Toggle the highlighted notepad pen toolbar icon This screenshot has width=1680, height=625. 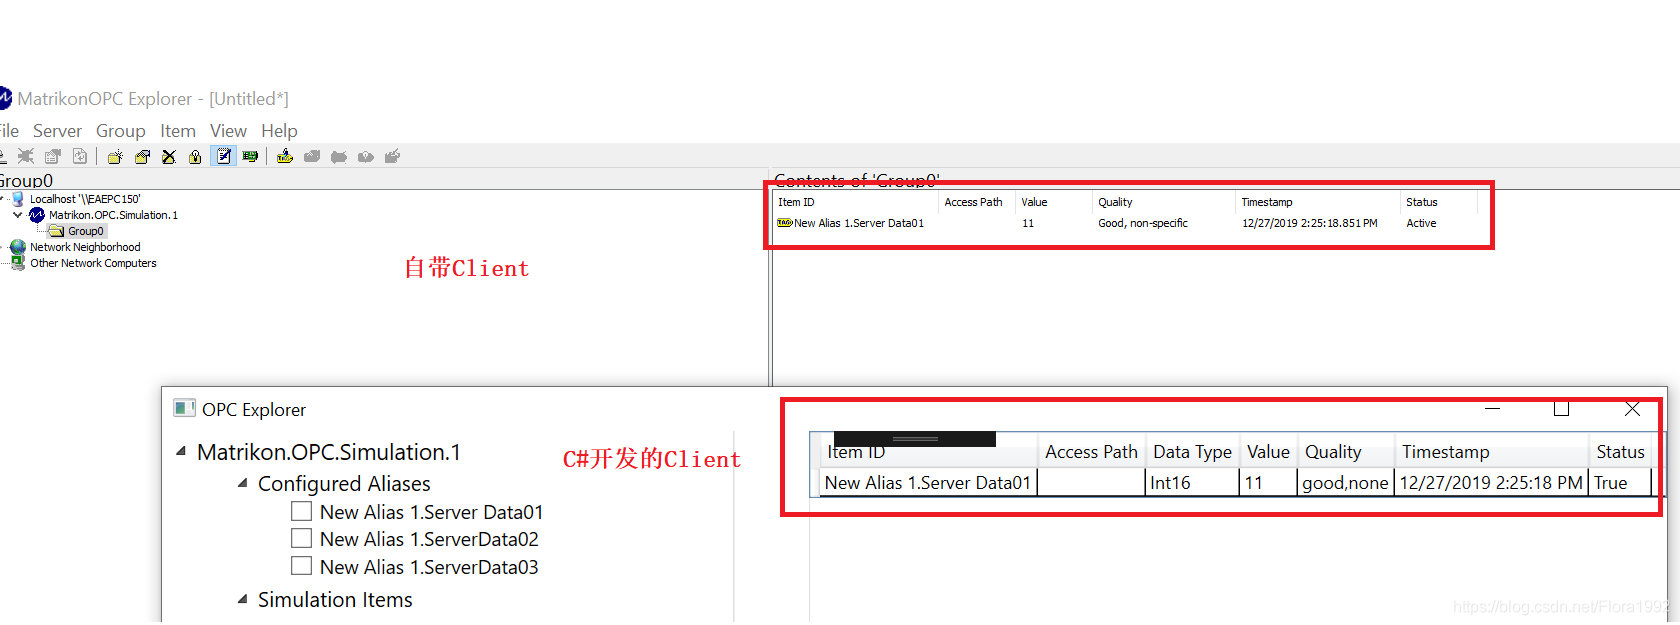[223, 156]
